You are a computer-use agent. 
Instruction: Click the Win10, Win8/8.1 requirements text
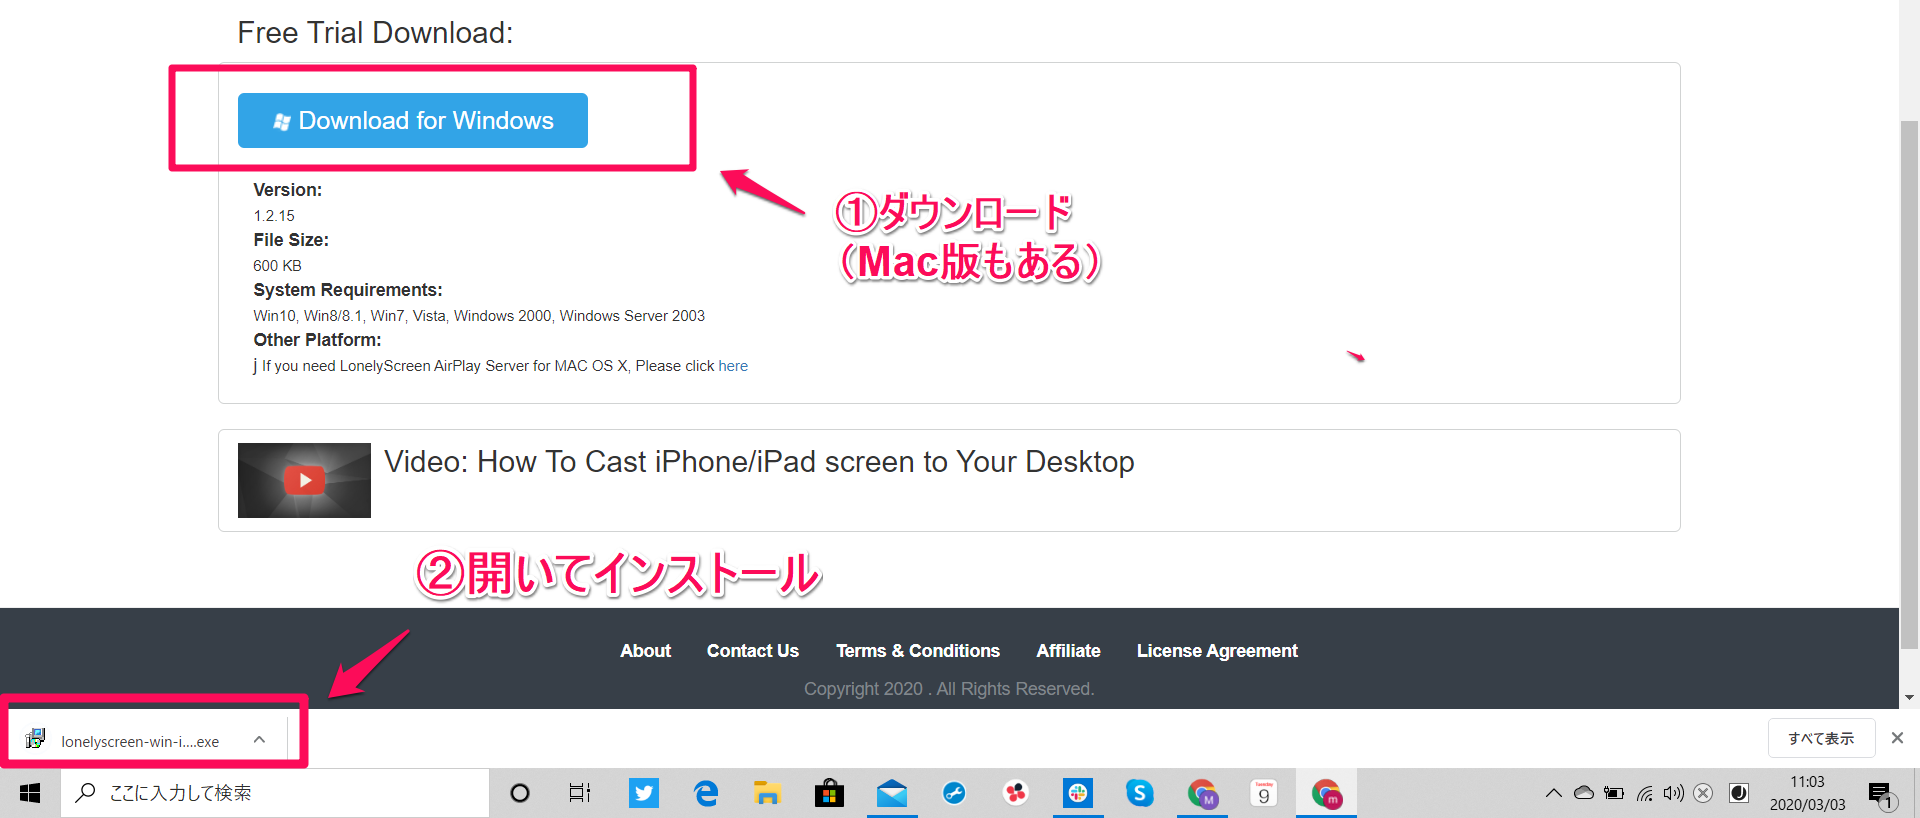(479, 316)
